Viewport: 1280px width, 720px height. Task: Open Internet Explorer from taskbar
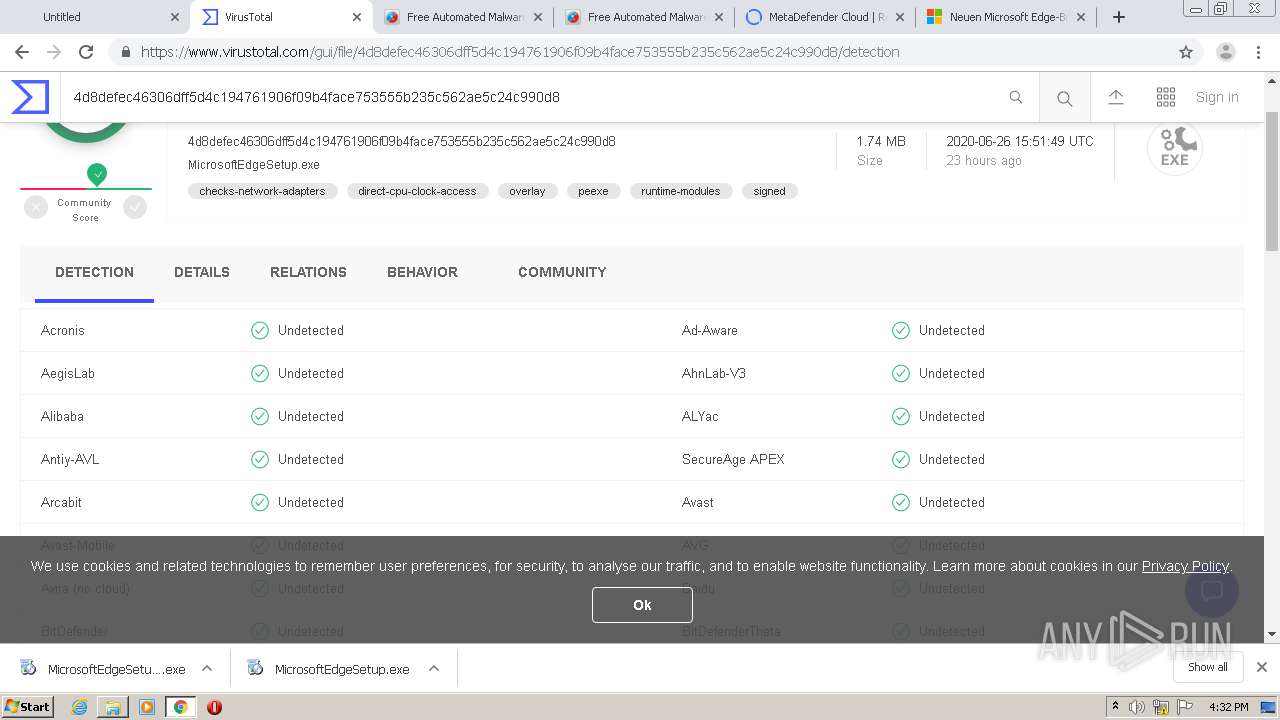79,707
